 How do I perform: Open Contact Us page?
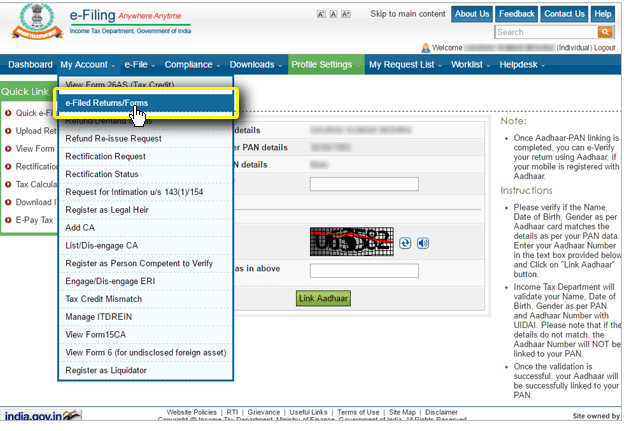(x=564, y=14)
